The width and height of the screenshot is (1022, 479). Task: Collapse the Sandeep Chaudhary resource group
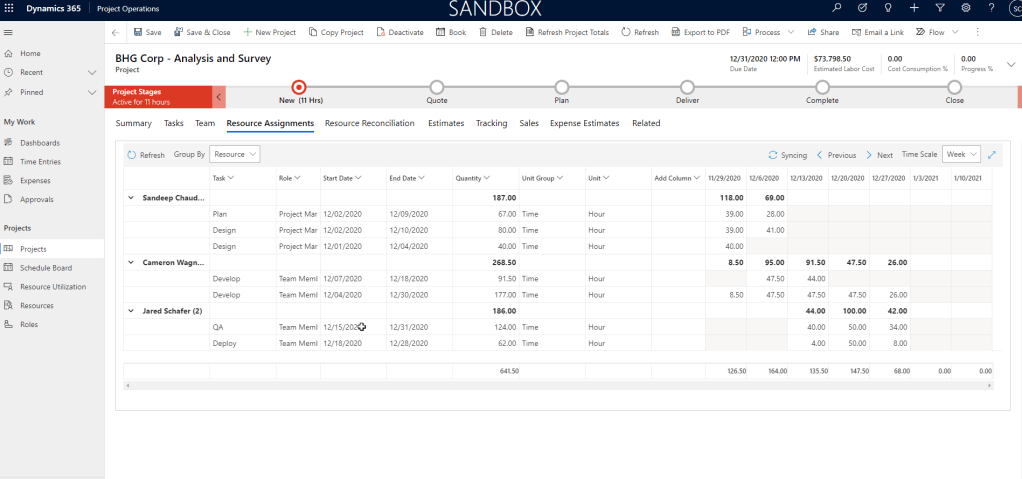(130, 198)
